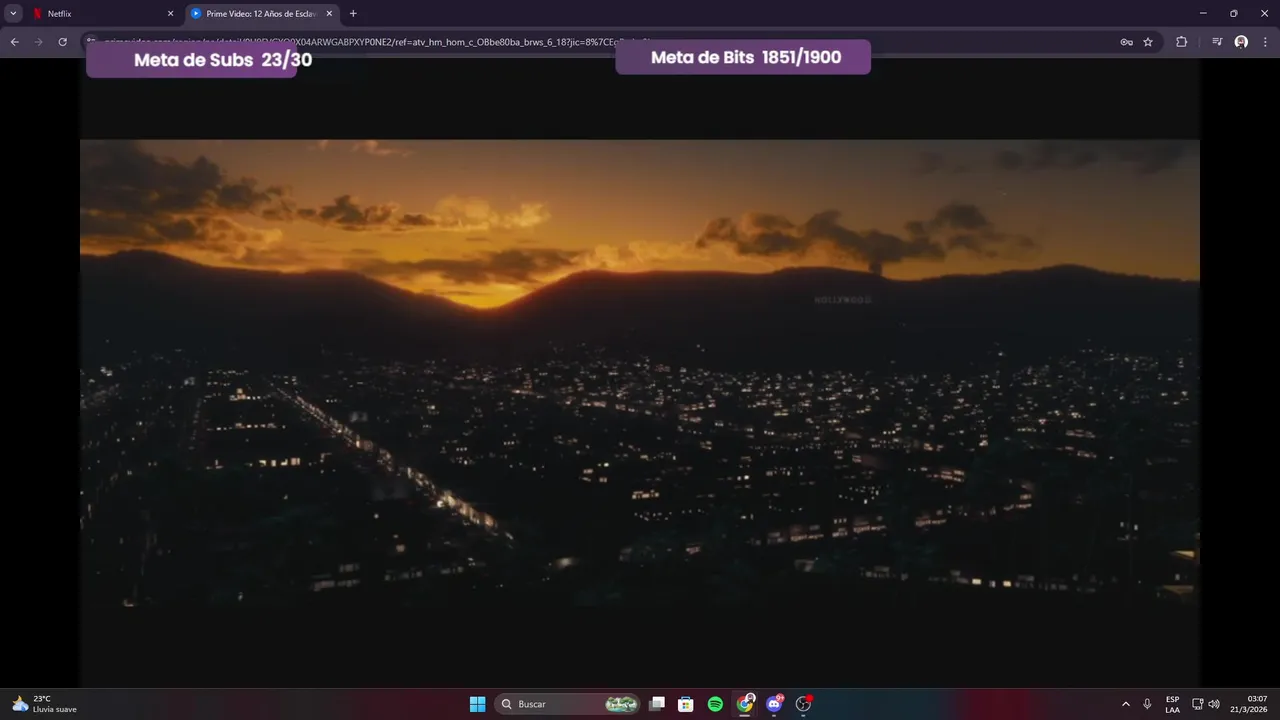The width and height of the screenshot is (1280, 720).
Task: Expand hidden system tray icons
Action: click(1126, 704)
